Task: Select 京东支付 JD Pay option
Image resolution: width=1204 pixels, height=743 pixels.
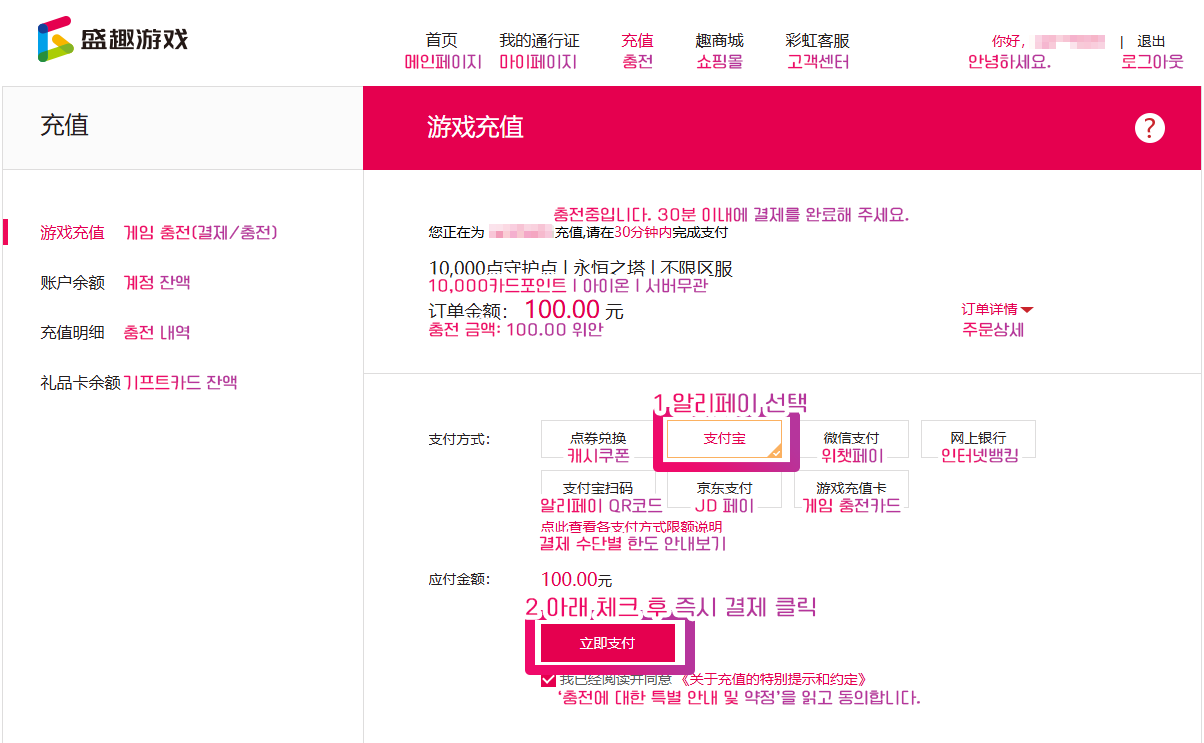Action: pyautogui.click(x=724, y=488)
